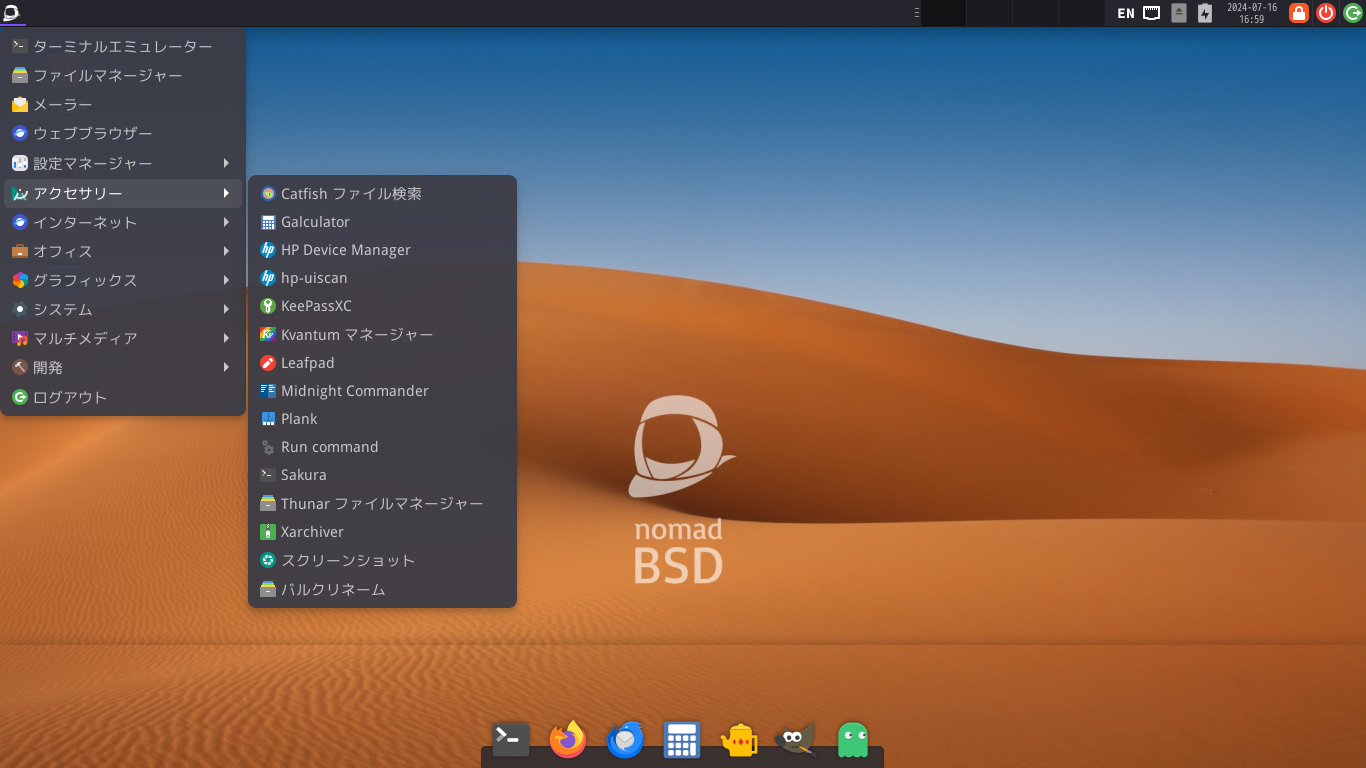The width and height of the screenshot is (1366, 768).
Task: Launch Leafpad text editor
Action: pyautogui.click(x=382, y=363)
